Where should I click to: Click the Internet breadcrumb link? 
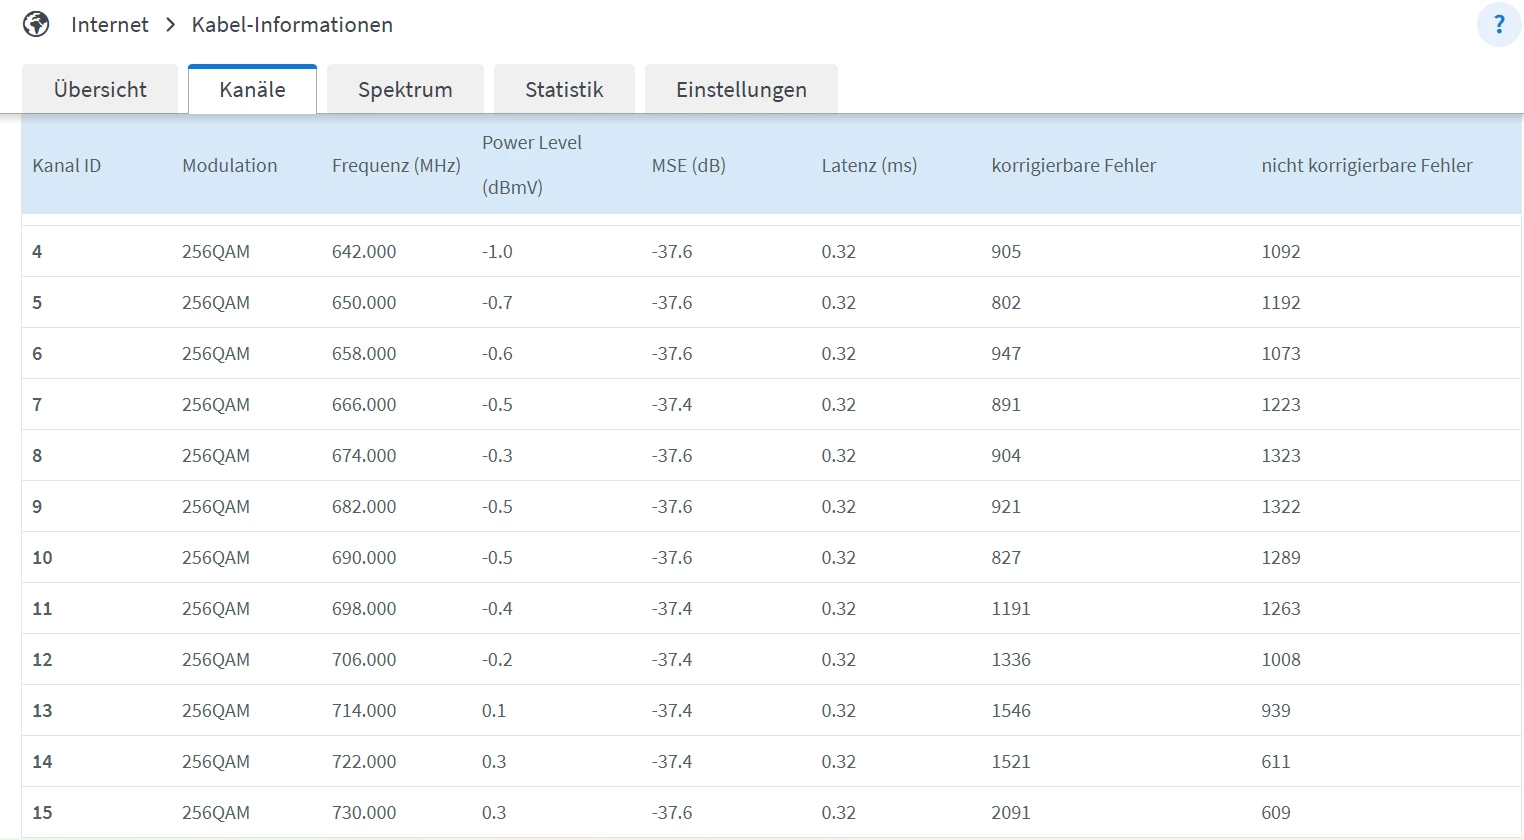(110, 25)
